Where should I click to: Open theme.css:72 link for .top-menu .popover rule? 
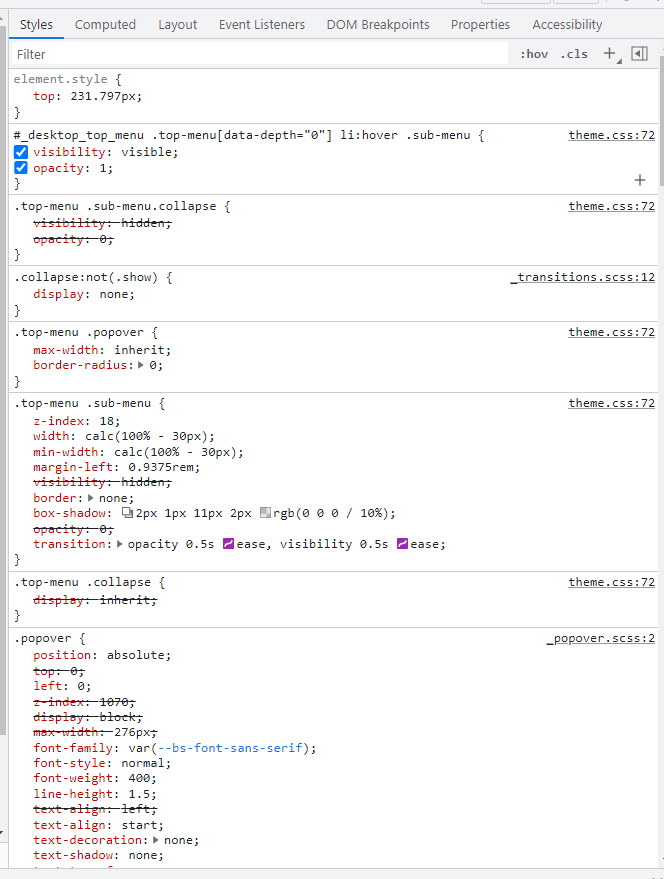coord(611,332)
